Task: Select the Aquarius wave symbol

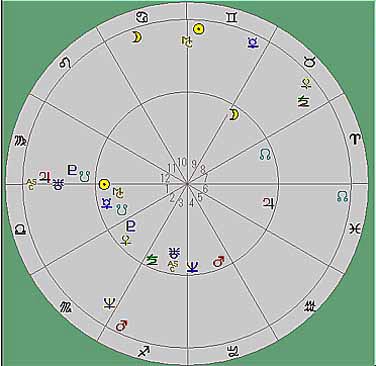Action: pos(310,306)
